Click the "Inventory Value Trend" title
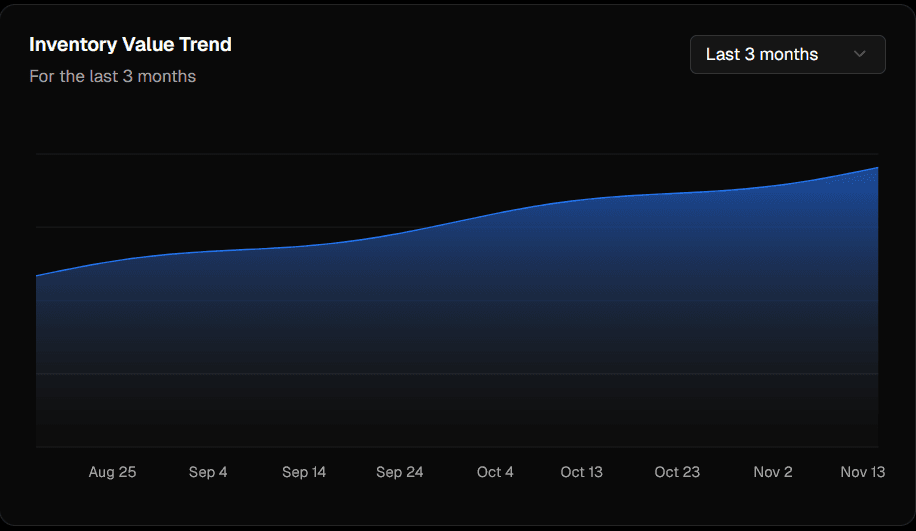916x531 pixels. coord(130,45)
